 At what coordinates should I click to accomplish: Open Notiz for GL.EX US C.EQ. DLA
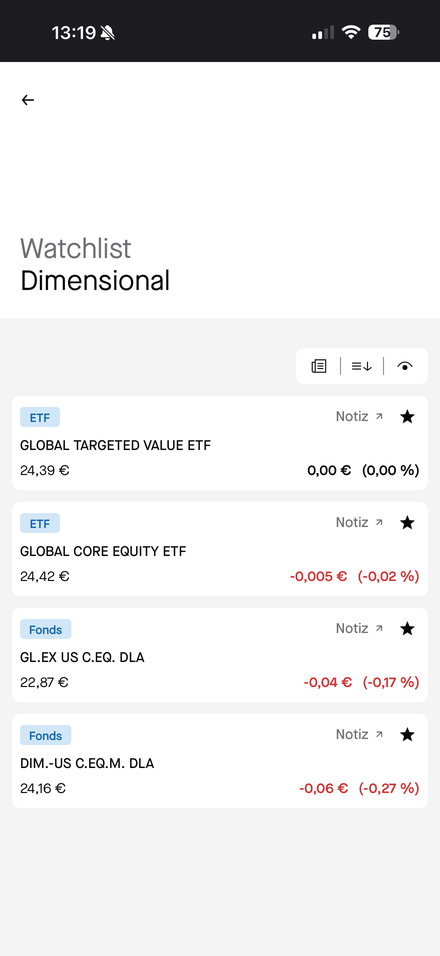coord(359,629)
